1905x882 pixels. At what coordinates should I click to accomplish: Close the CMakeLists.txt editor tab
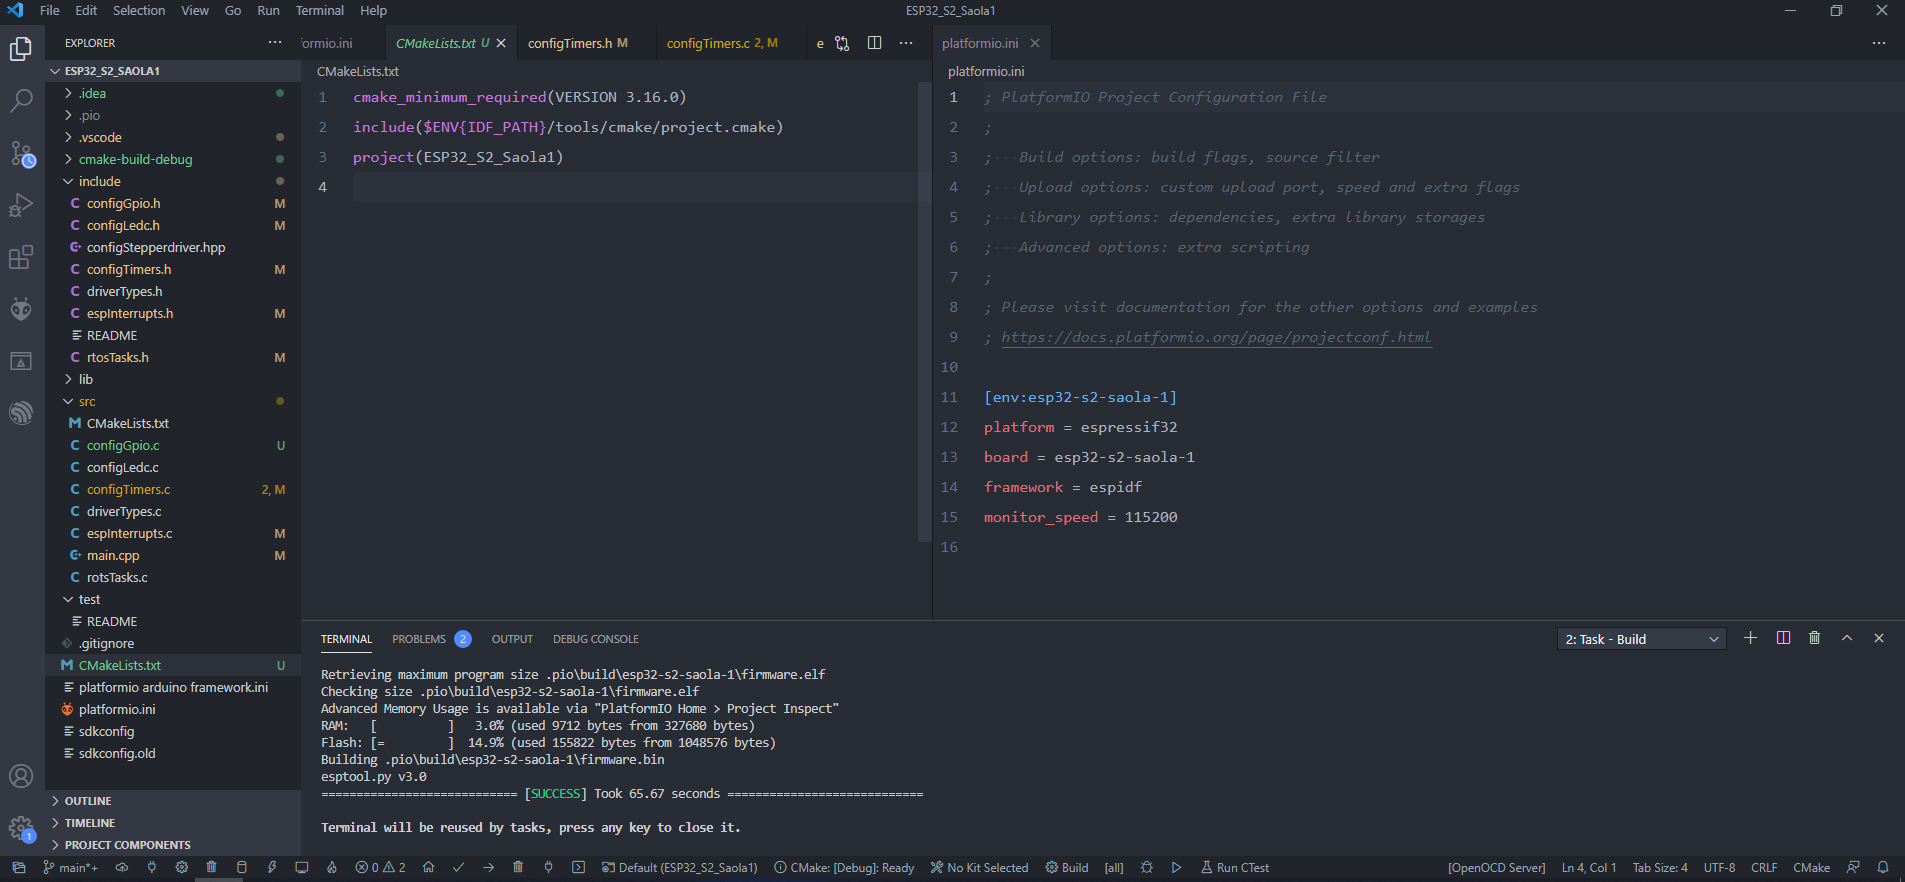click(x=501, y=43)
